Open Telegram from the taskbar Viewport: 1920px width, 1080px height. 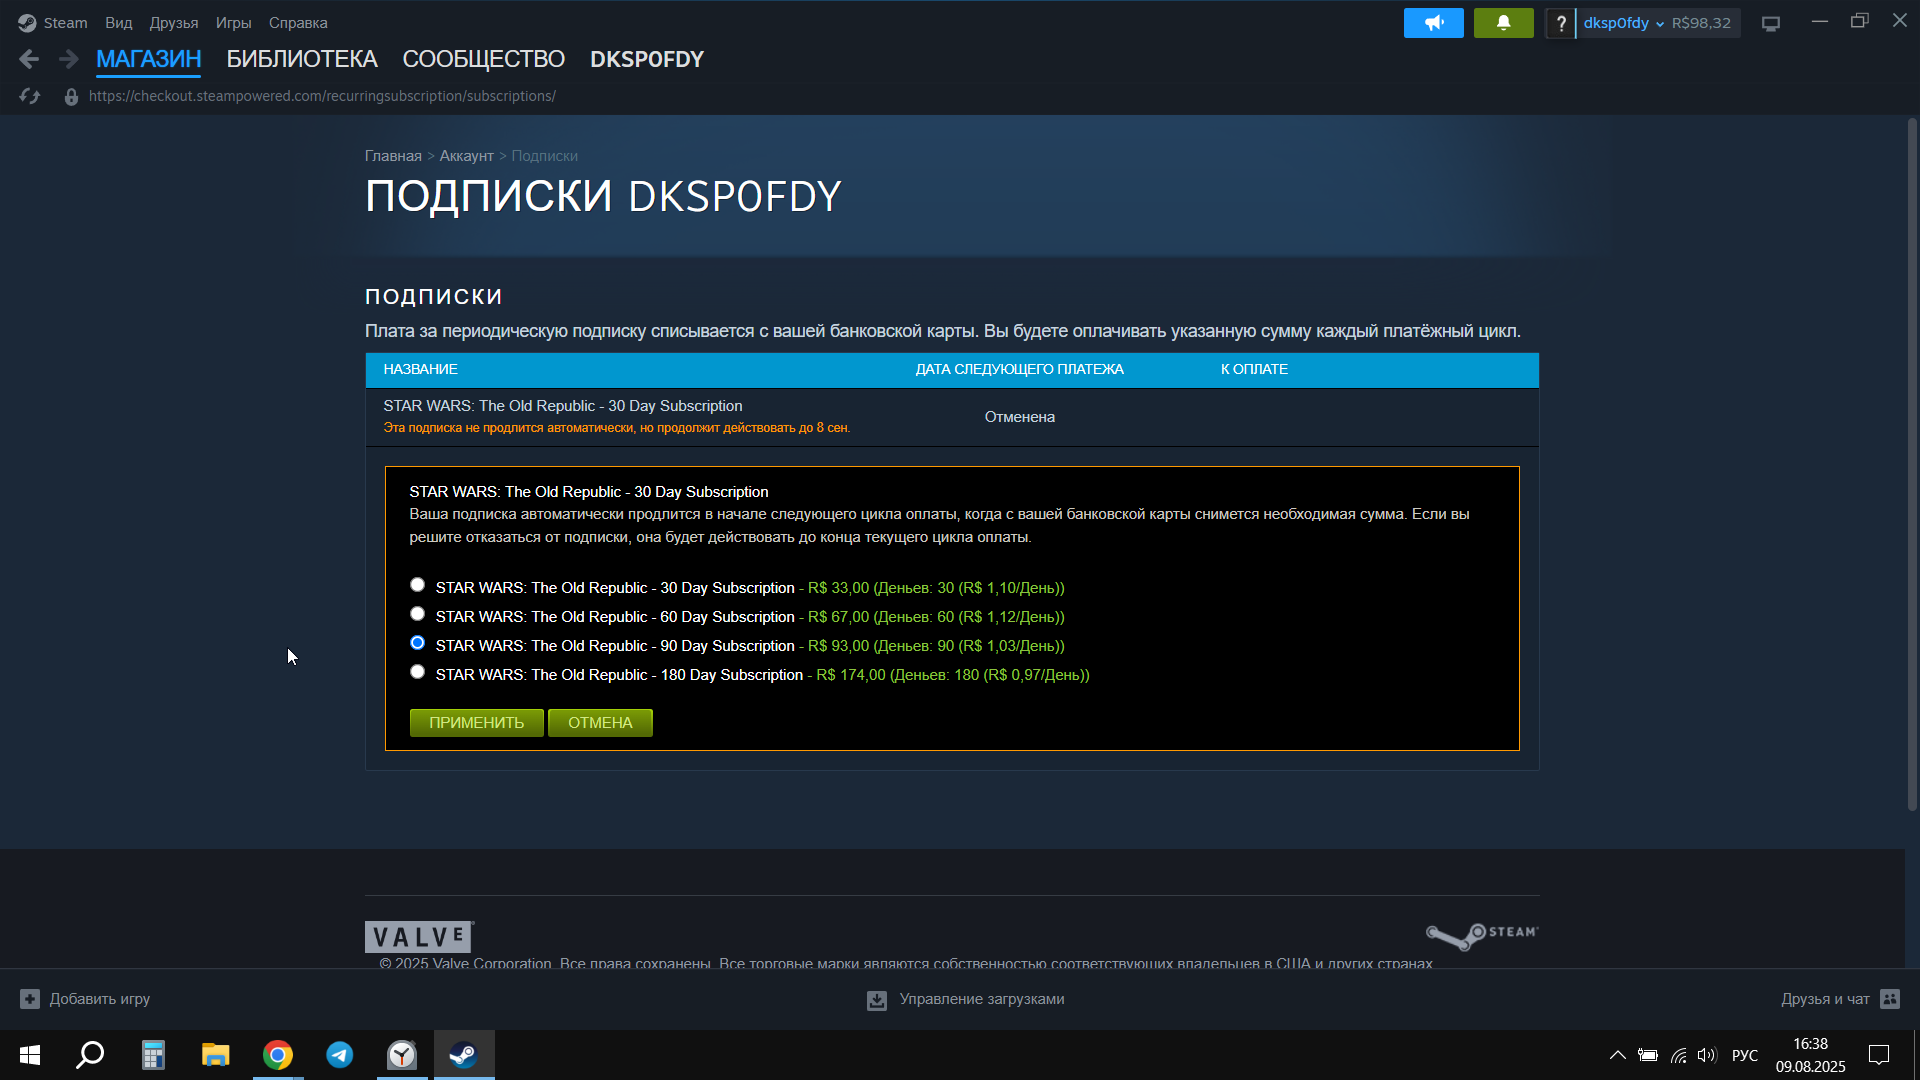(x=340, y=1055)
